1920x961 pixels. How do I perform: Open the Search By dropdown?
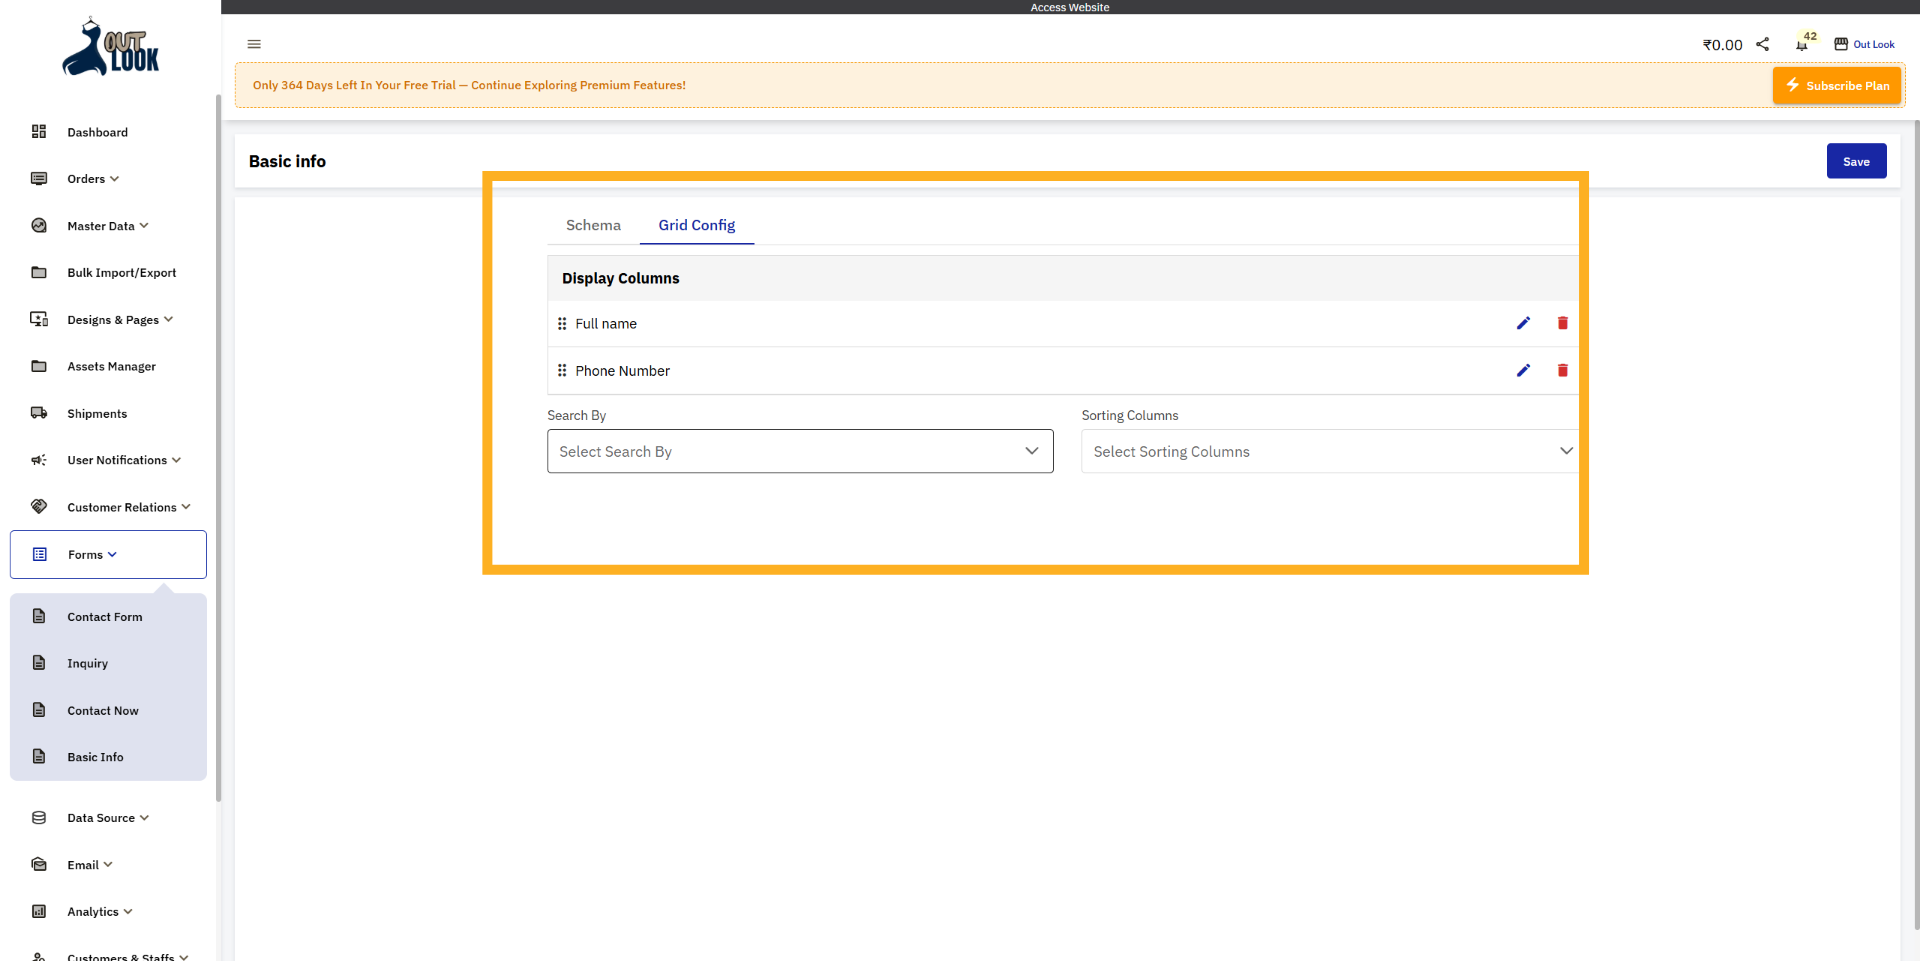pyautogui.click(x=799, y=451)
